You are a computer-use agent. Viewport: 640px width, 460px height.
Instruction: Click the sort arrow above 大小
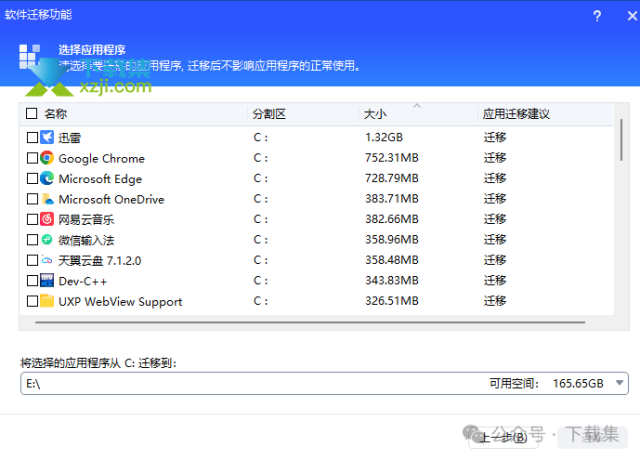[x=417, y=106]
